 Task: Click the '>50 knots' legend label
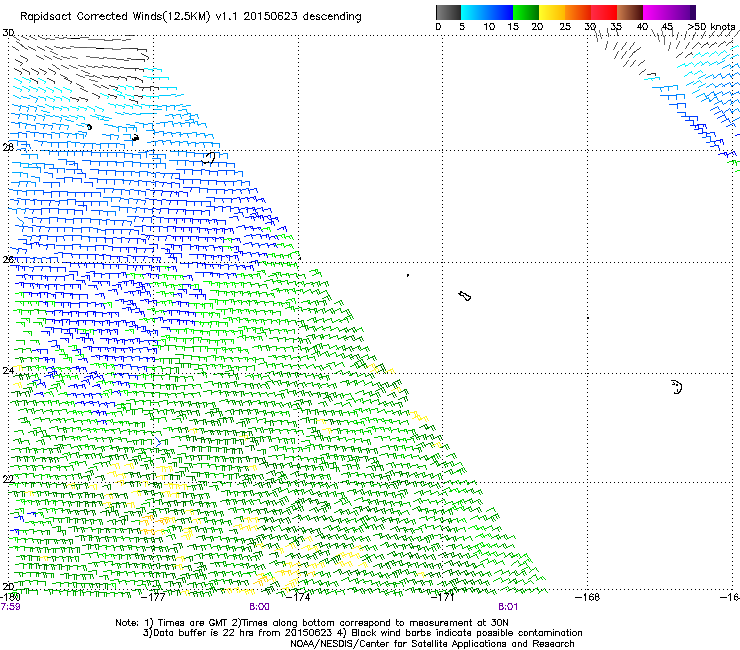pos(712,26)
